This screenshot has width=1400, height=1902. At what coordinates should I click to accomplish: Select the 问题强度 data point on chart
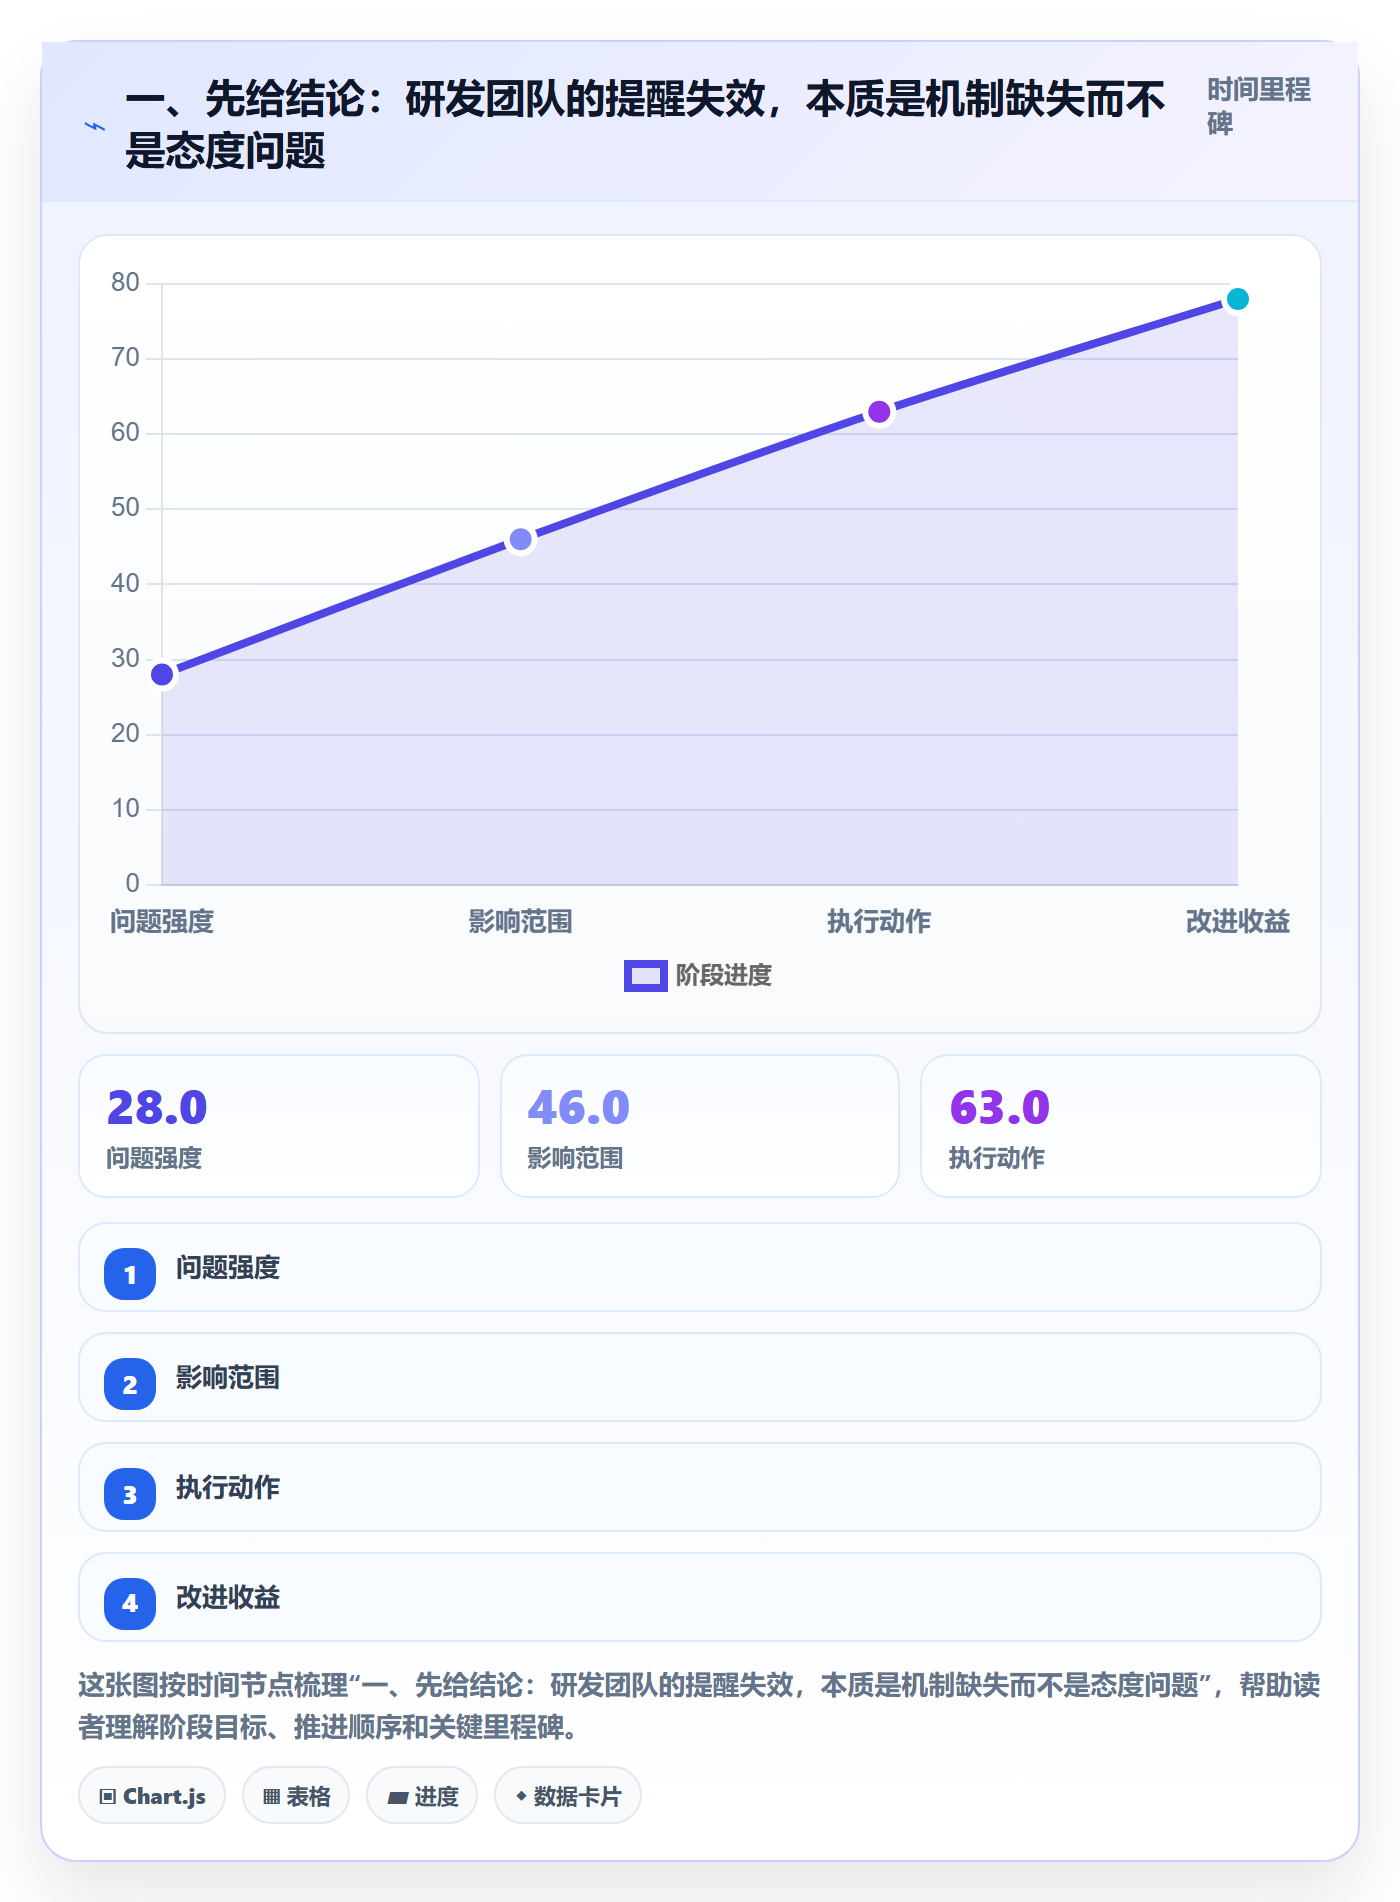click(x=162, y=675)
